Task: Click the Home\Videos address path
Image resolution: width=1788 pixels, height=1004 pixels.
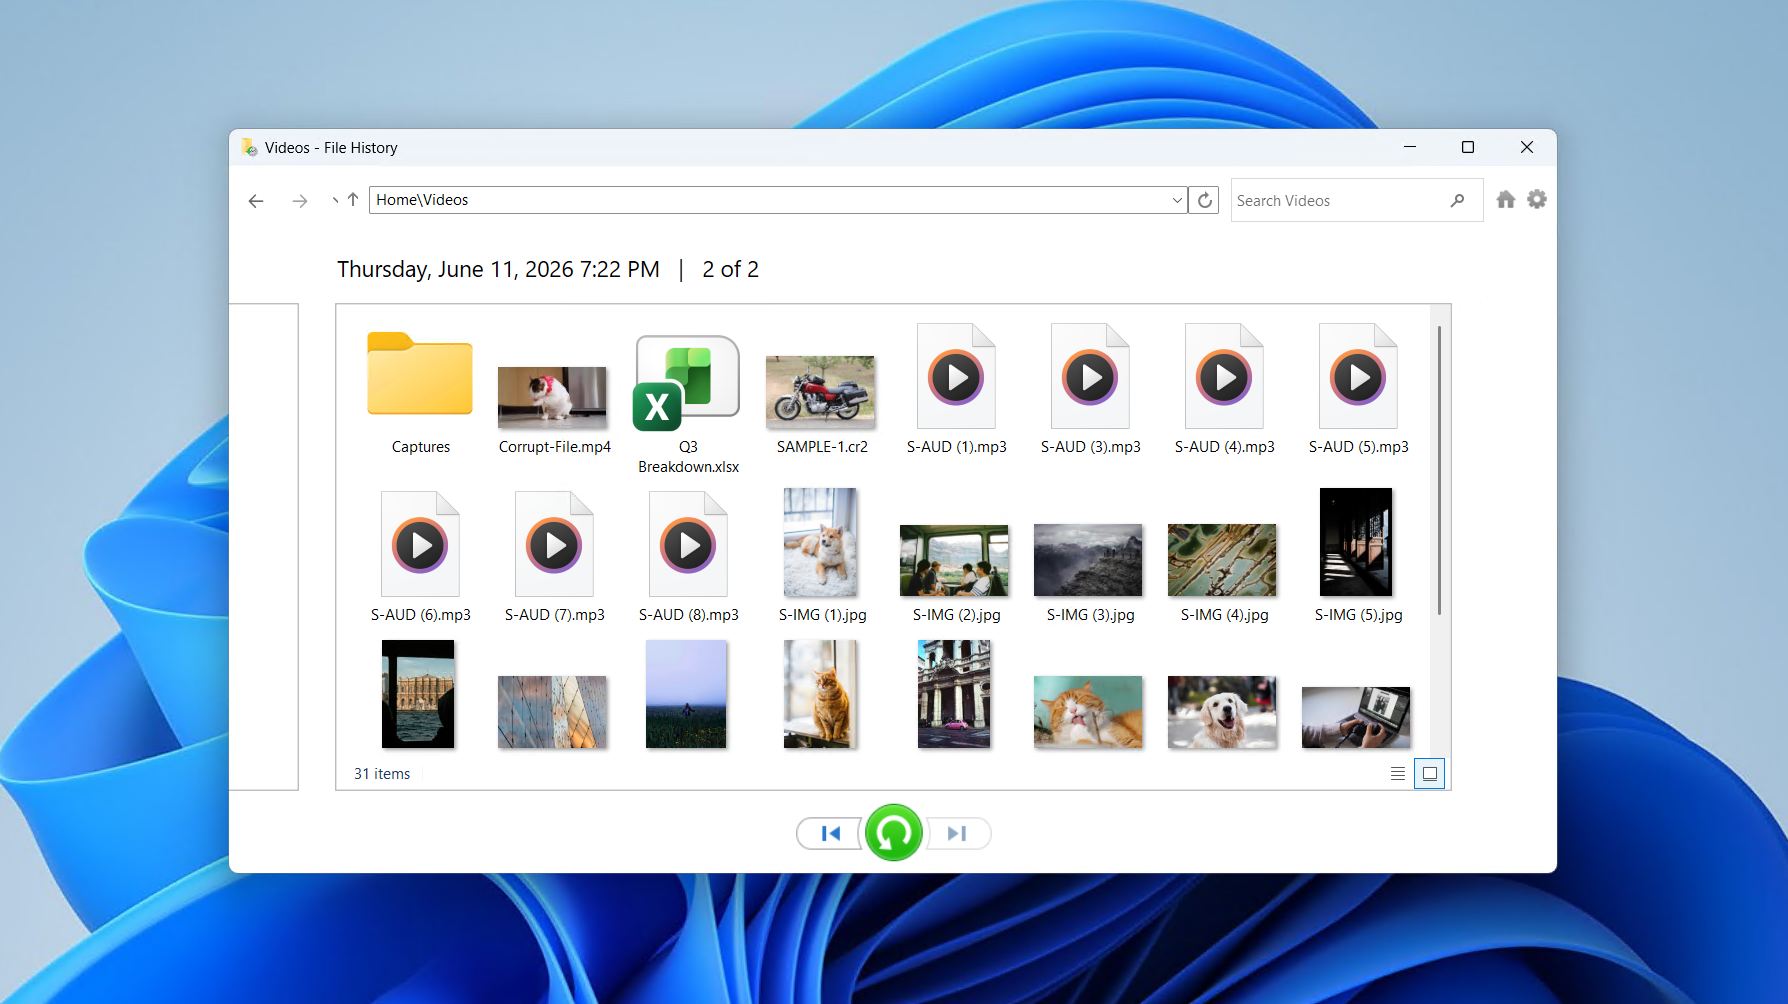Action: (422, 200)
